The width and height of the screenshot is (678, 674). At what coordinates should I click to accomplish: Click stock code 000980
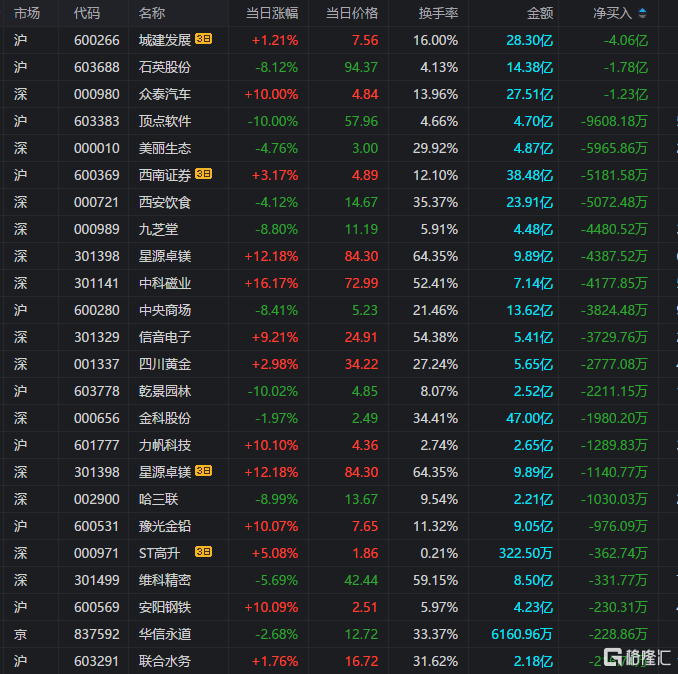(96, 94)
